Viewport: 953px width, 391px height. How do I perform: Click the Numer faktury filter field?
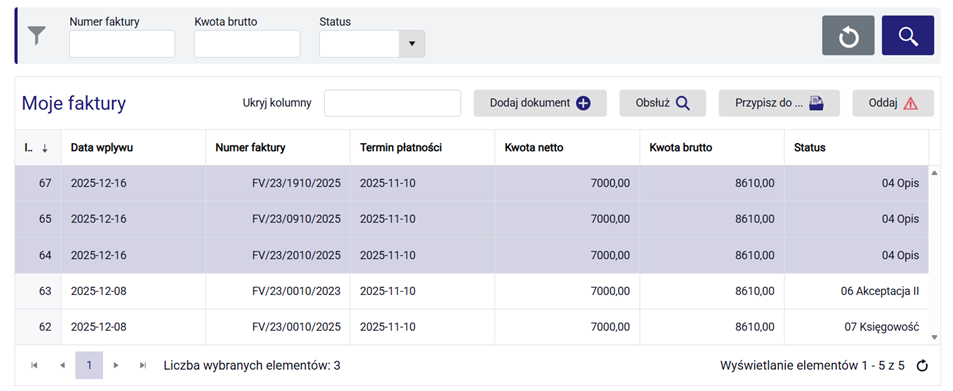122,44
